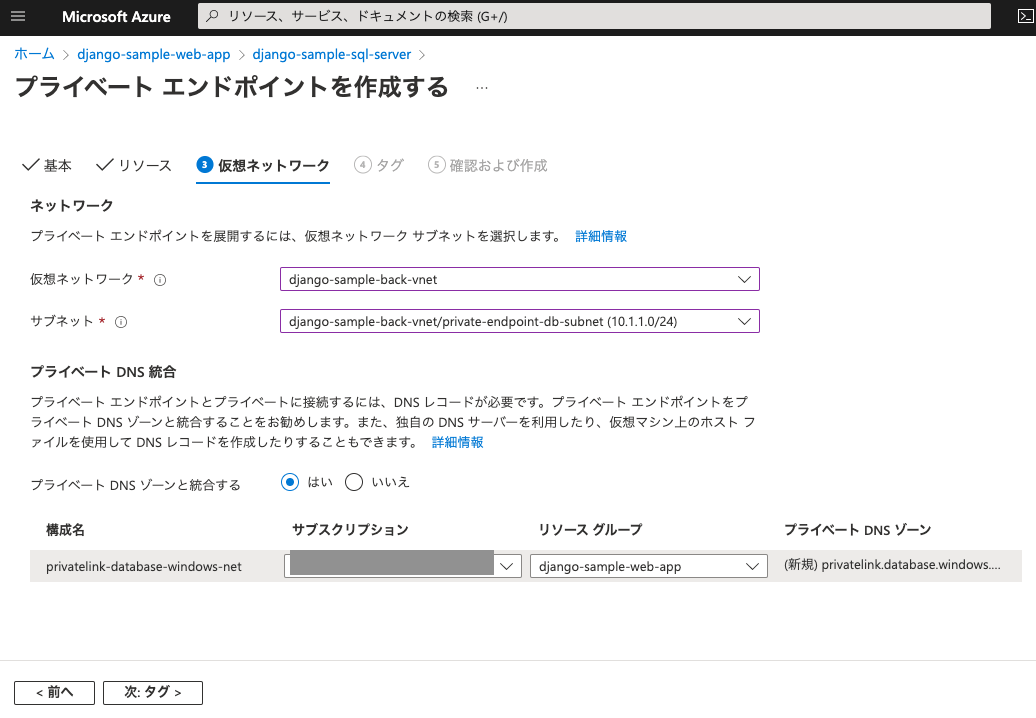Click privatelink-database-windows-net configuration name
This screenshot has width=1036, height=718.
[x=144, y=567]
